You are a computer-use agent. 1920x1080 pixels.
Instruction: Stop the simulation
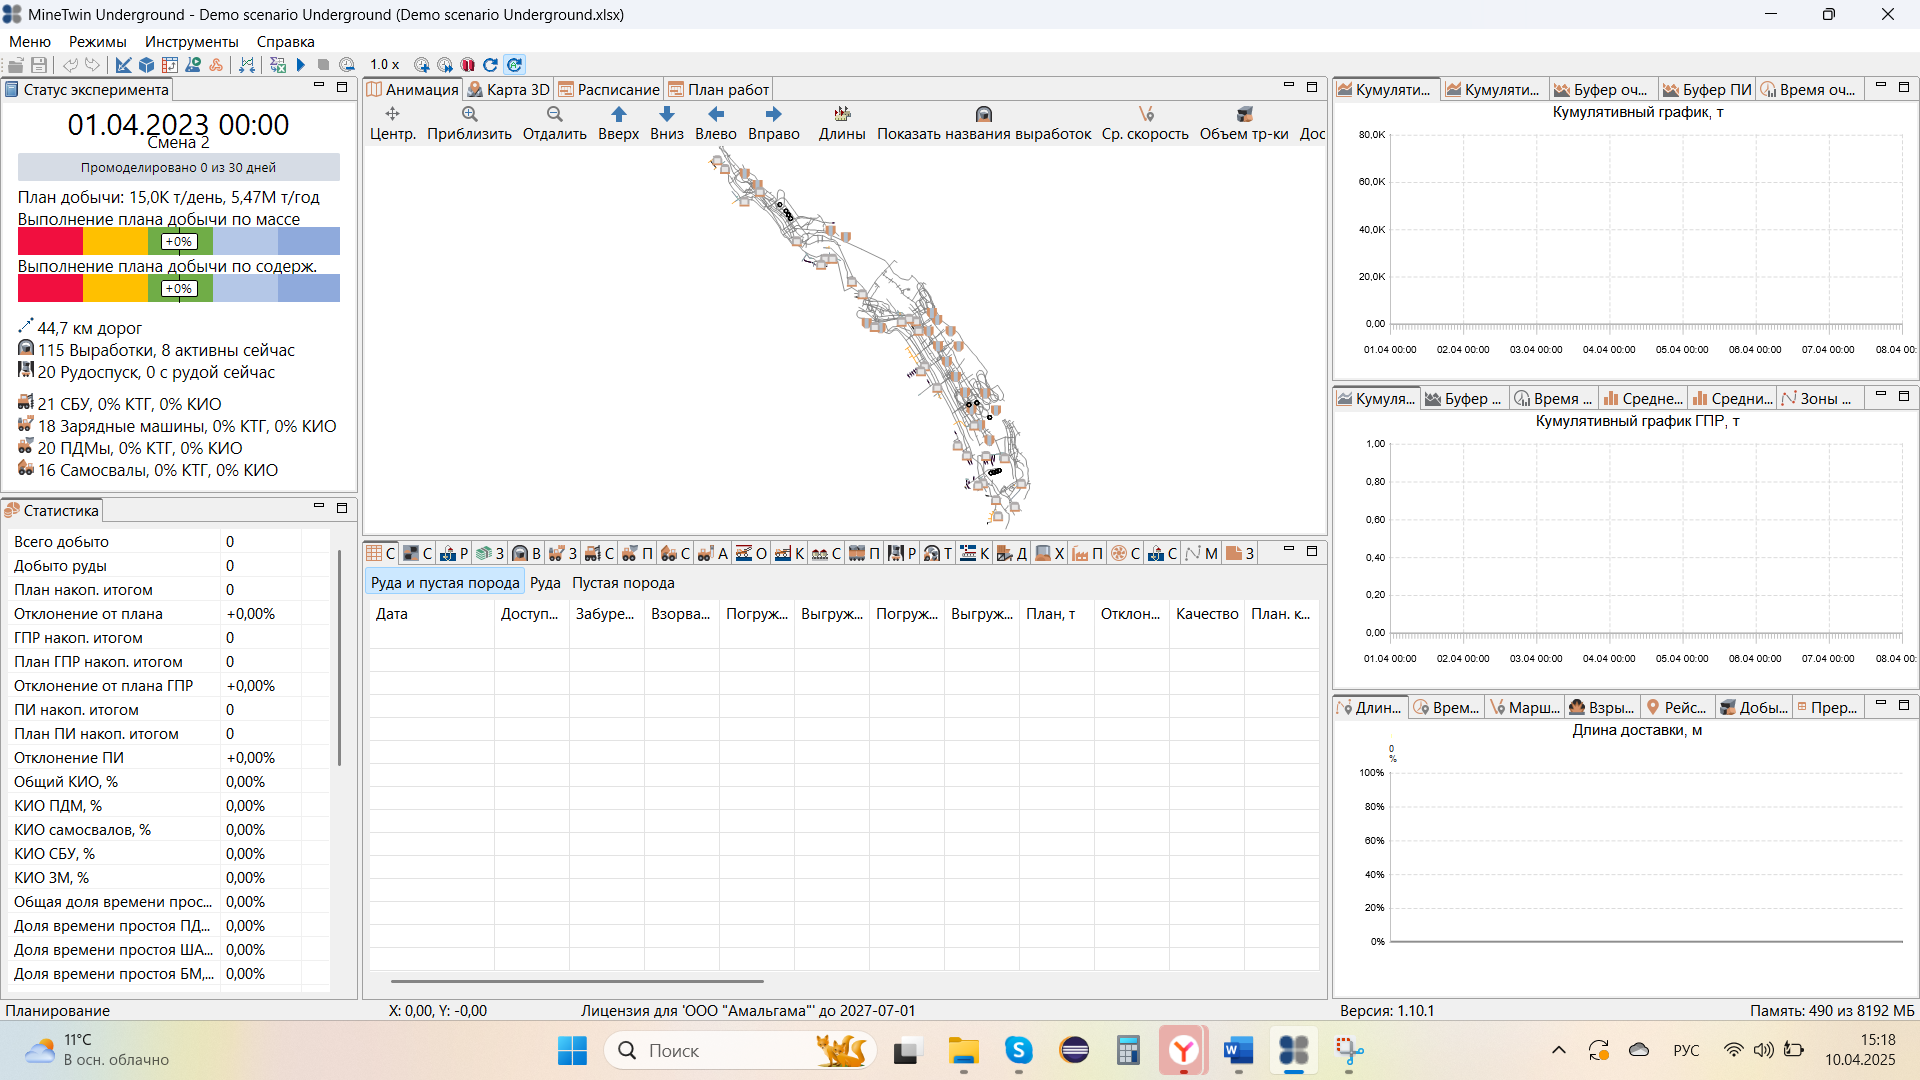click(324, 65)
